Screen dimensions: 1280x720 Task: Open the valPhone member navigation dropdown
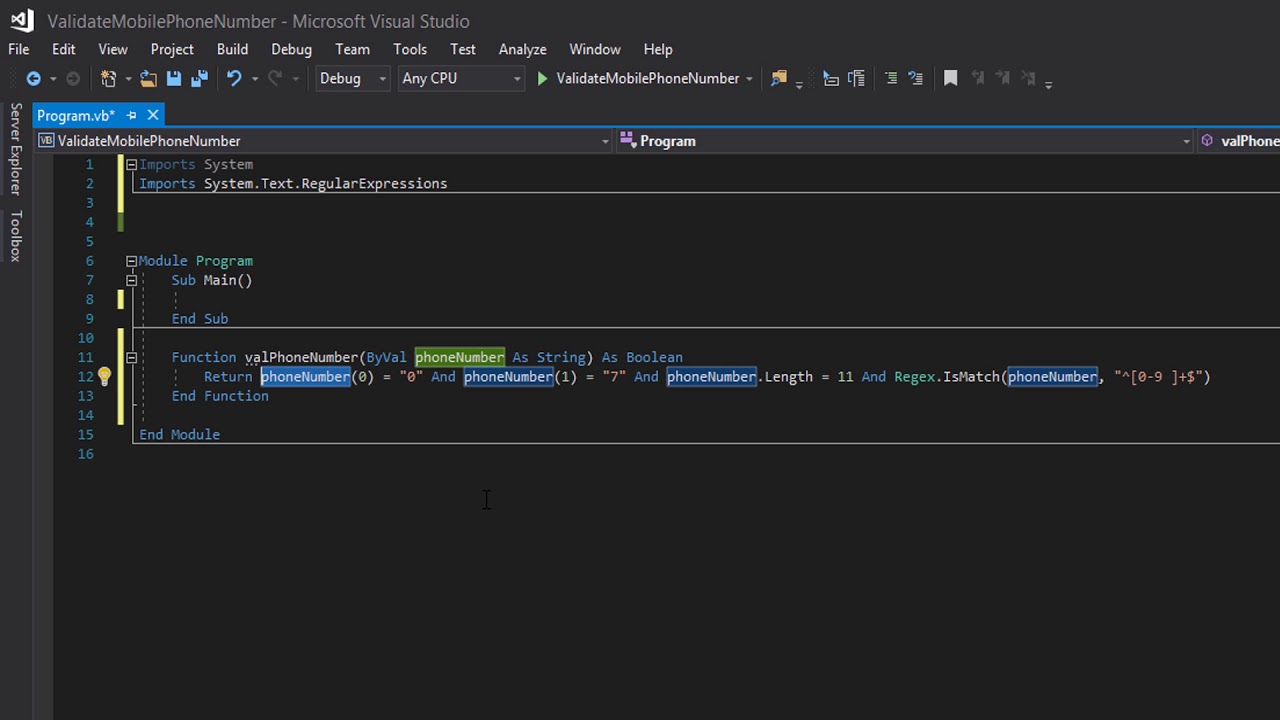pyautogui.click(x=1239, y=141)
